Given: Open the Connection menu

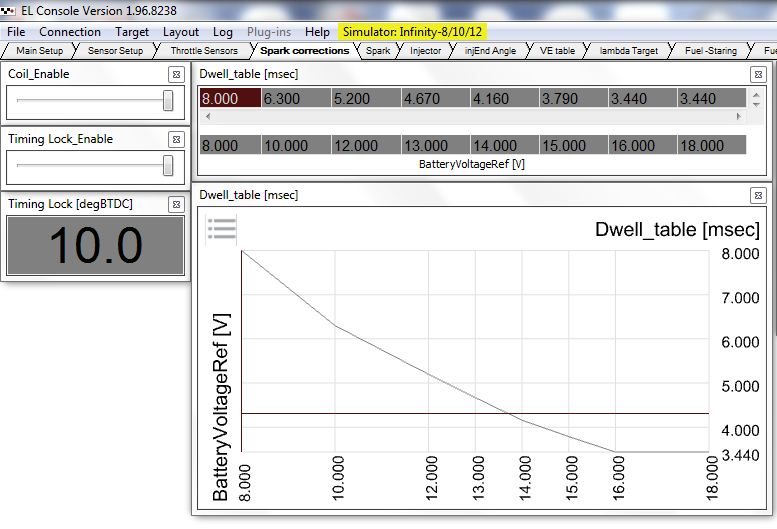Looking at the screenshot, I should coord(70,32).
